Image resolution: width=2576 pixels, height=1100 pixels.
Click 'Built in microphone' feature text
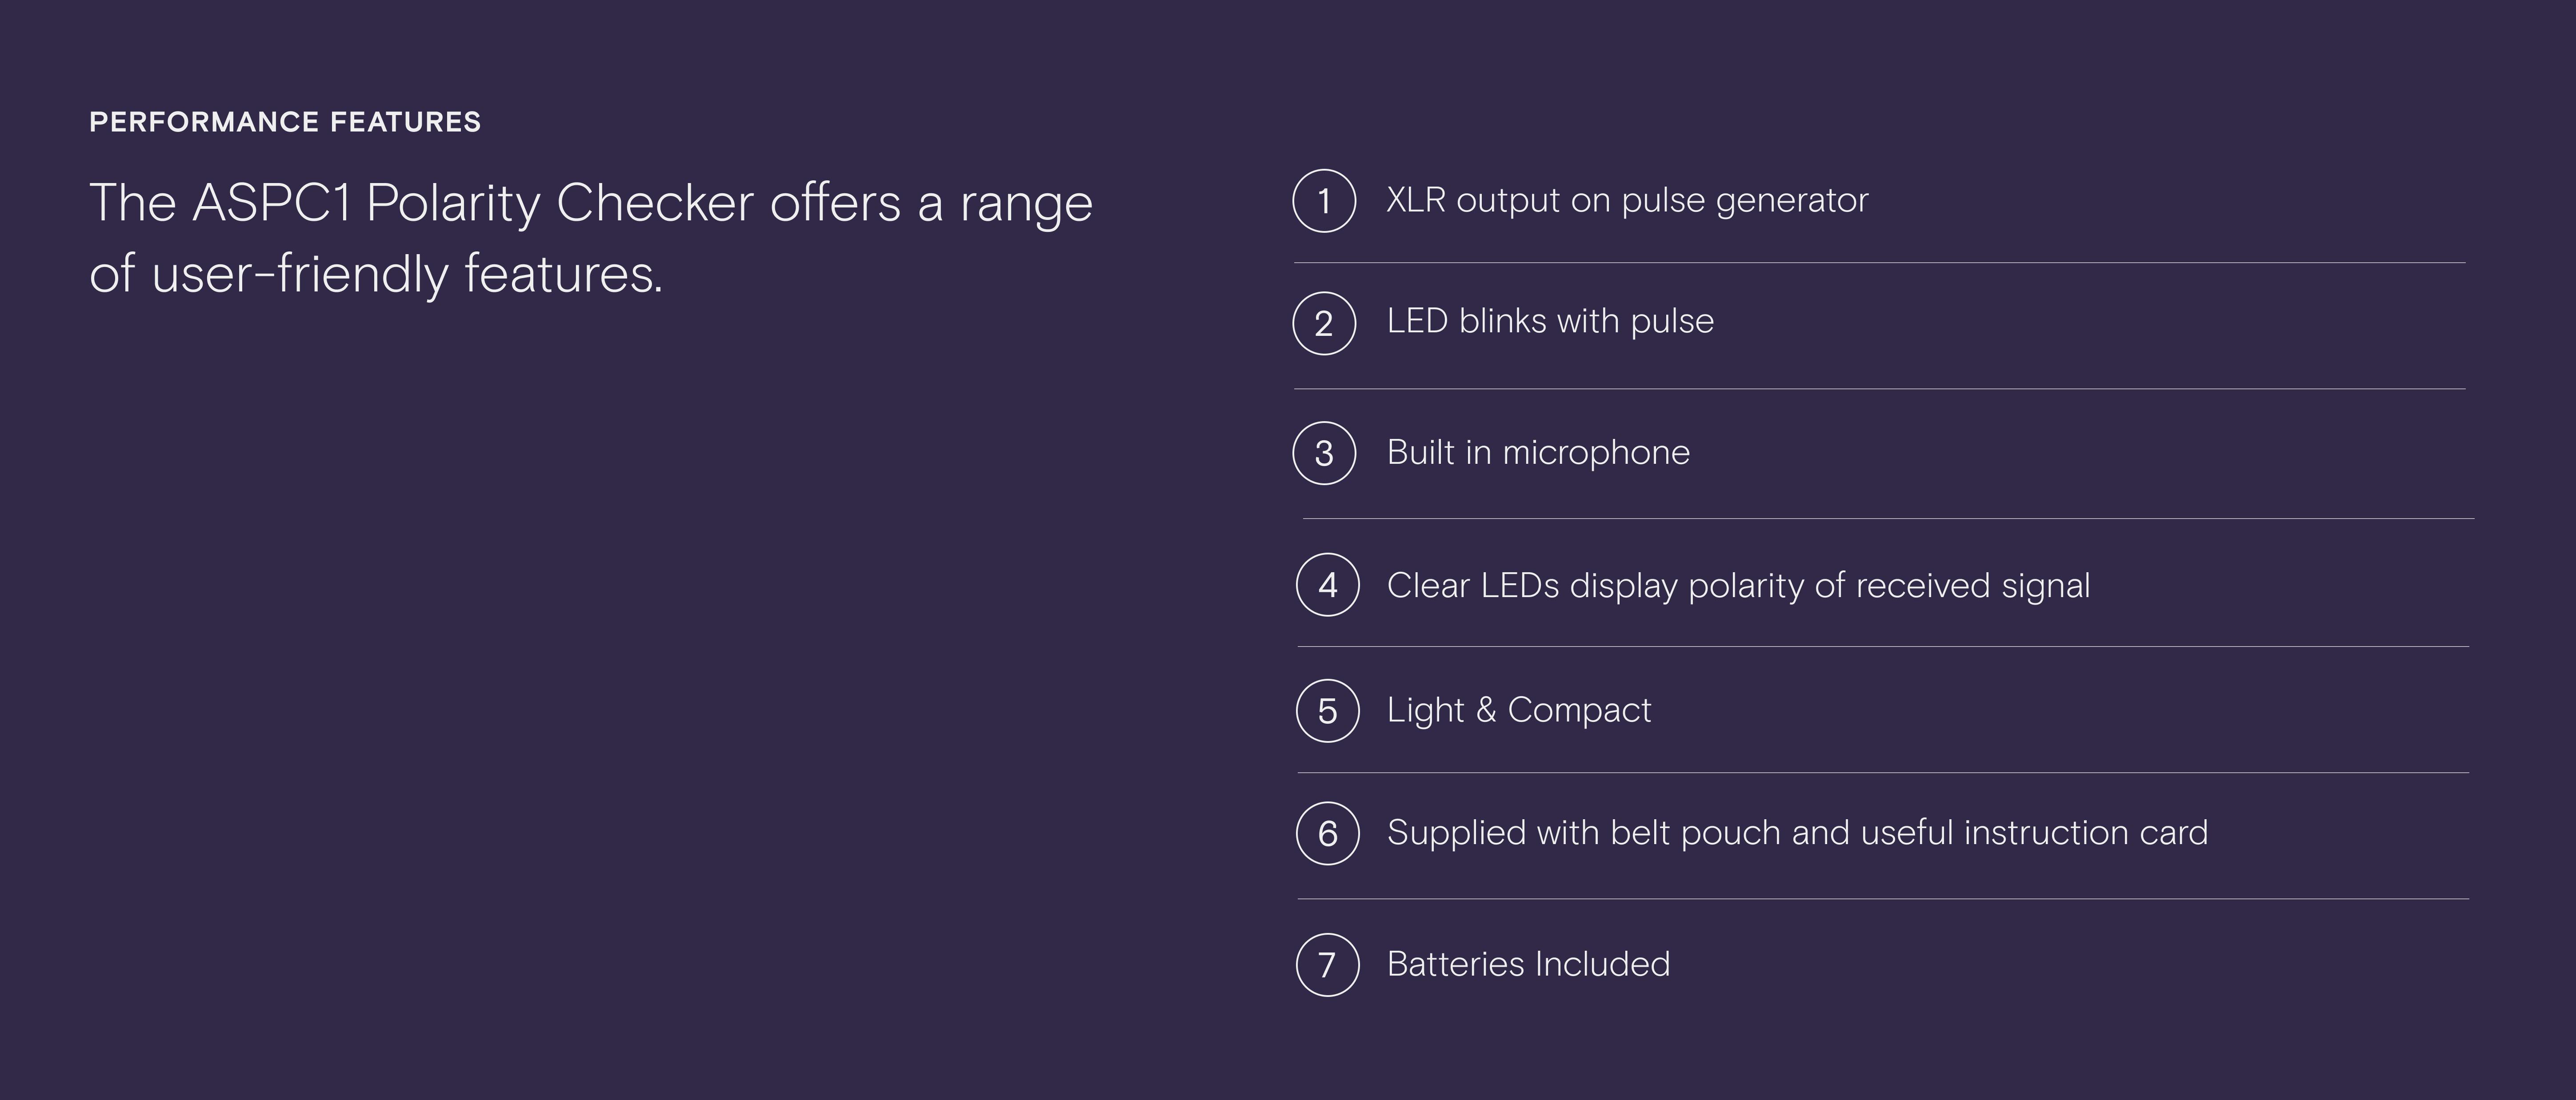(1538, 452)
